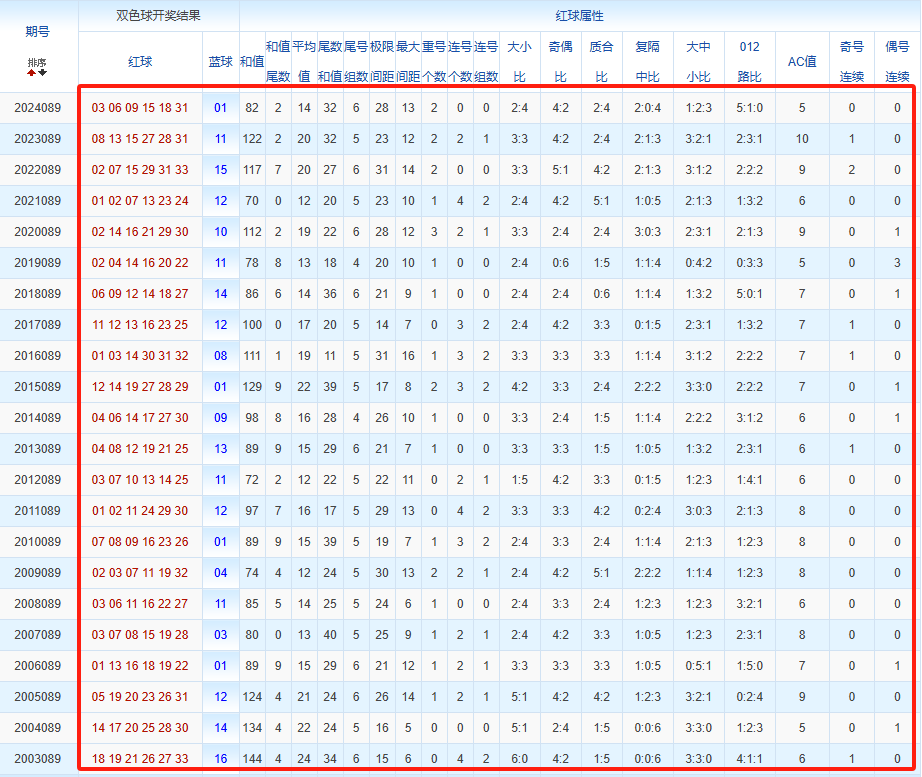The height and width of the screenshot is (777, 922).
Task: Click the 期号 column header
Action: pyautogui.click(x=38, y=31)
